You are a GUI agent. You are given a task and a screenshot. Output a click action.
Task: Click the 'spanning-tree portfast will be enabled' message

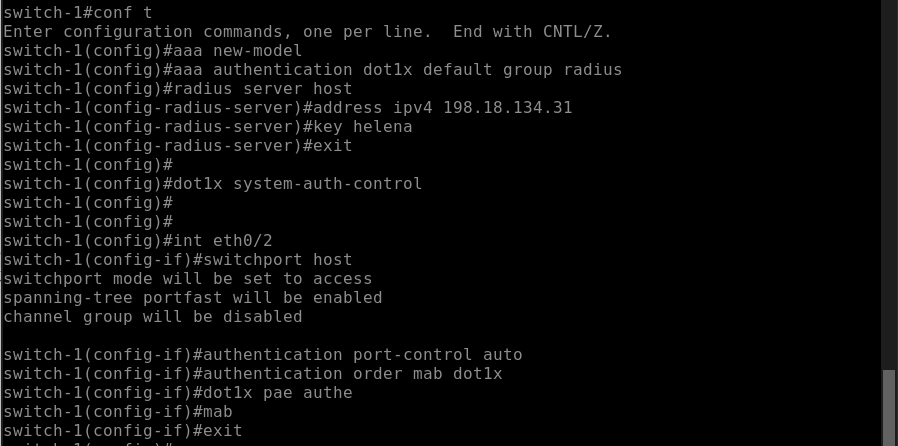coord(193,298)
